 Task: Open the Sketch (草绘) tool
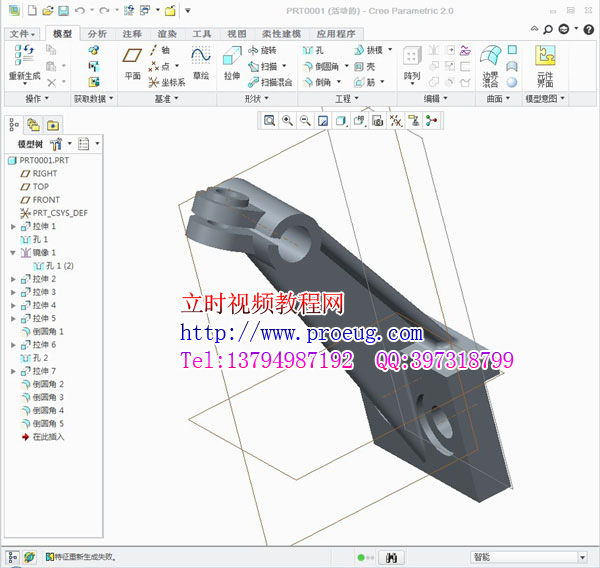(201, 64)
